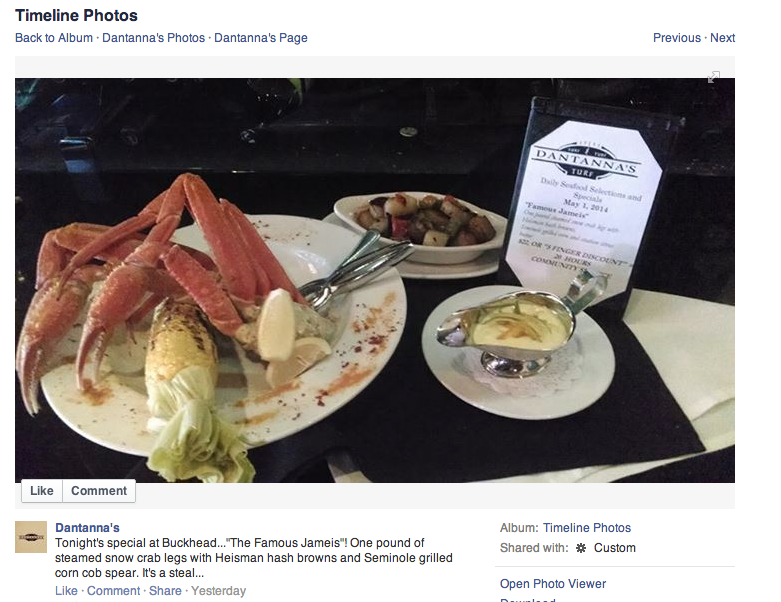Advance to the Next photo
This screenshot has height=602, width=781.
(722, 38)
